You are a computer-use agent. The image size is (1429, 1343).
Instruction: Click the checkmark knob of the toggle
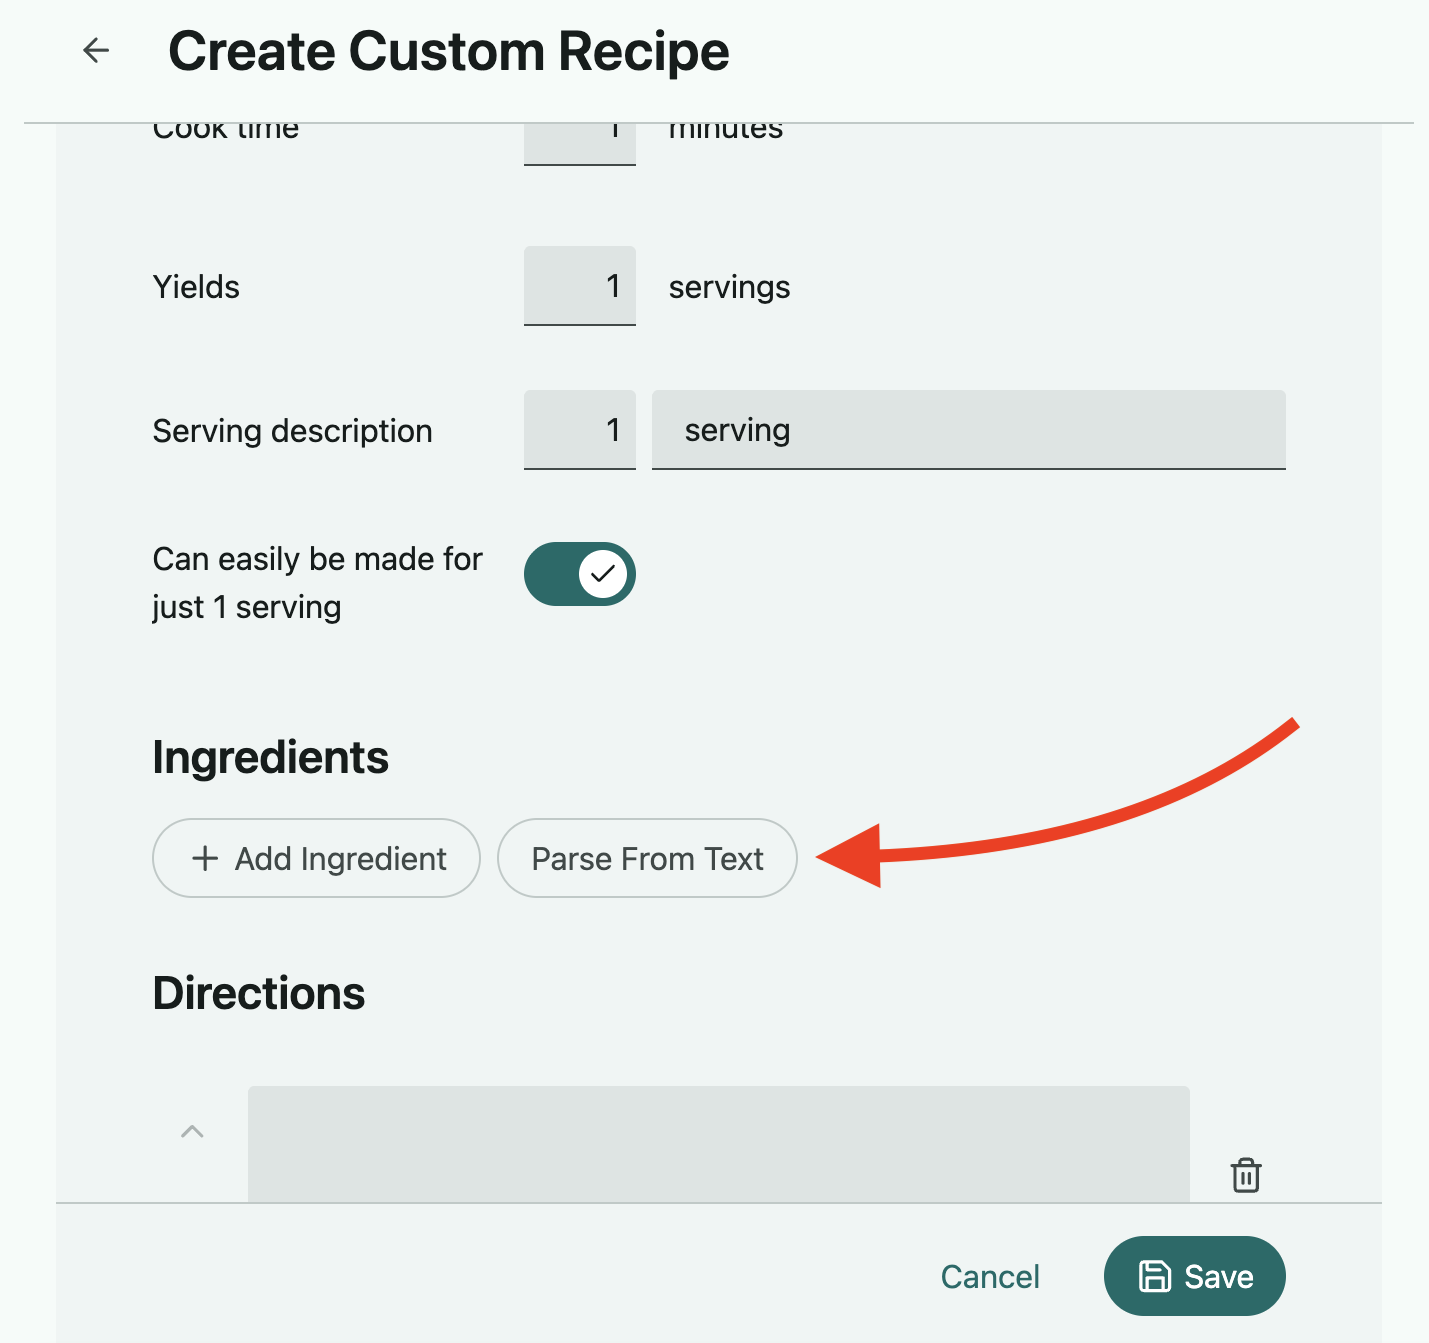(x=603, y=574)
